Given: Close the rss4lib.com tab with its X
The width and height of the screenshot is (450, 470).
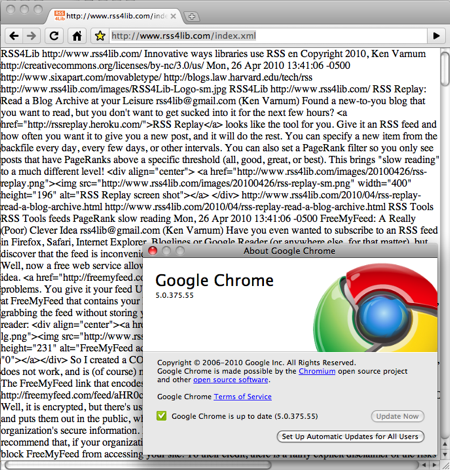Looking at the screenshot, I should (173, 16).
